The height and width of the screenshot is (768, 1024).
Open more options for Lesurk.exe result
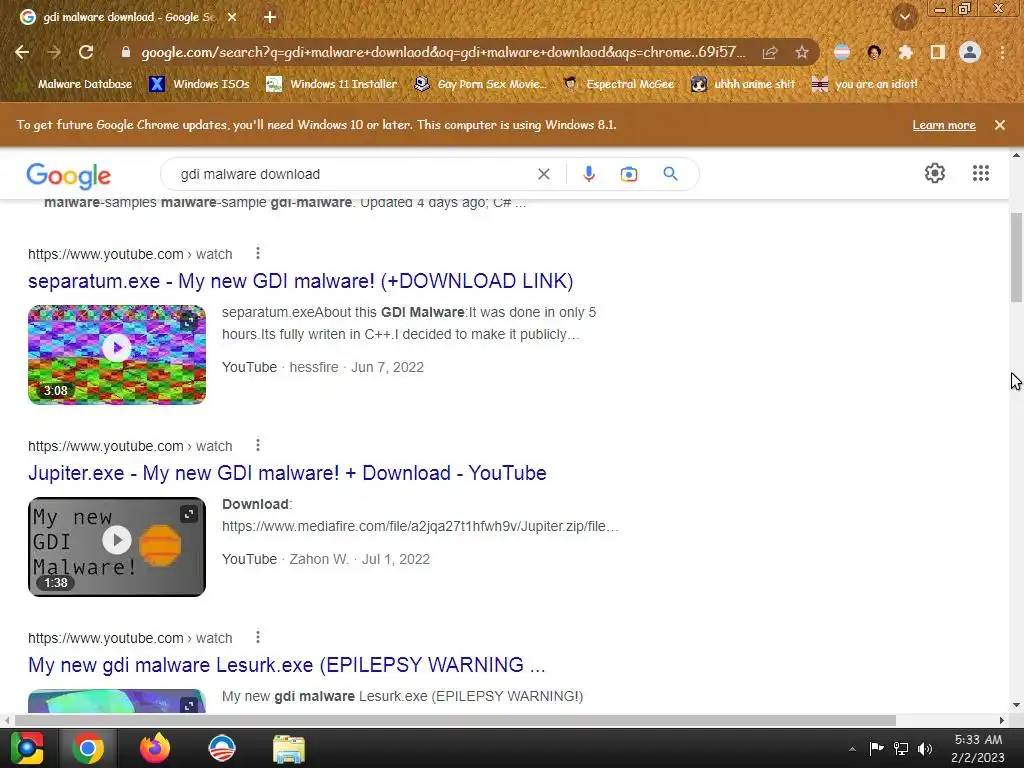pyautogui.click(x=258, y=637)
